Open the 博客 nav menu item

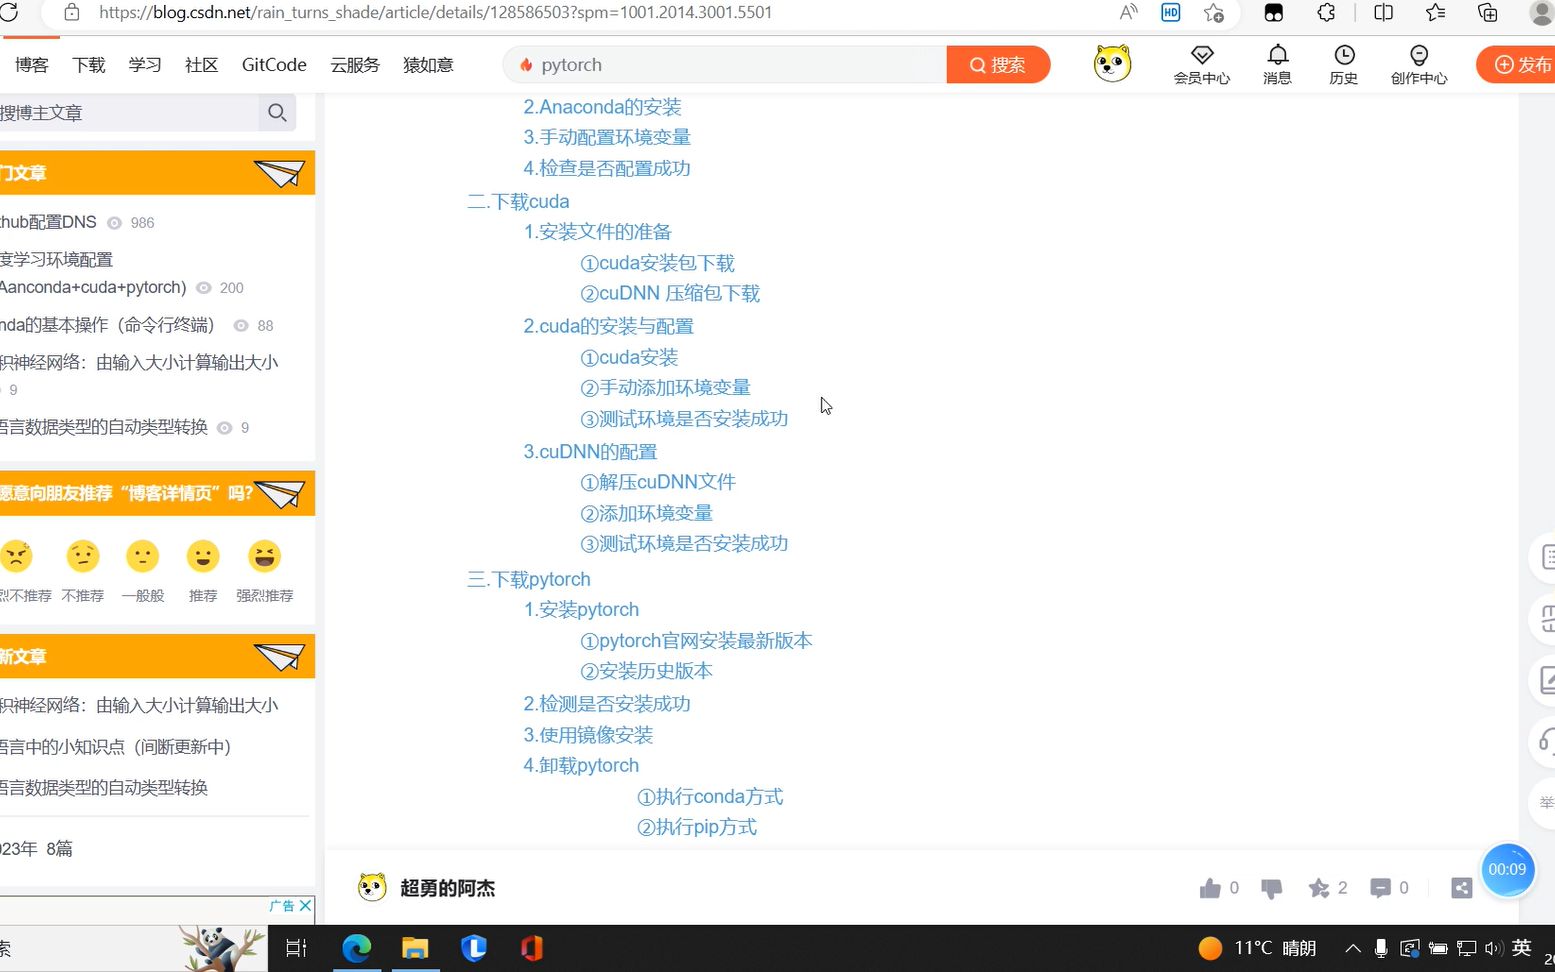point(32,65)
